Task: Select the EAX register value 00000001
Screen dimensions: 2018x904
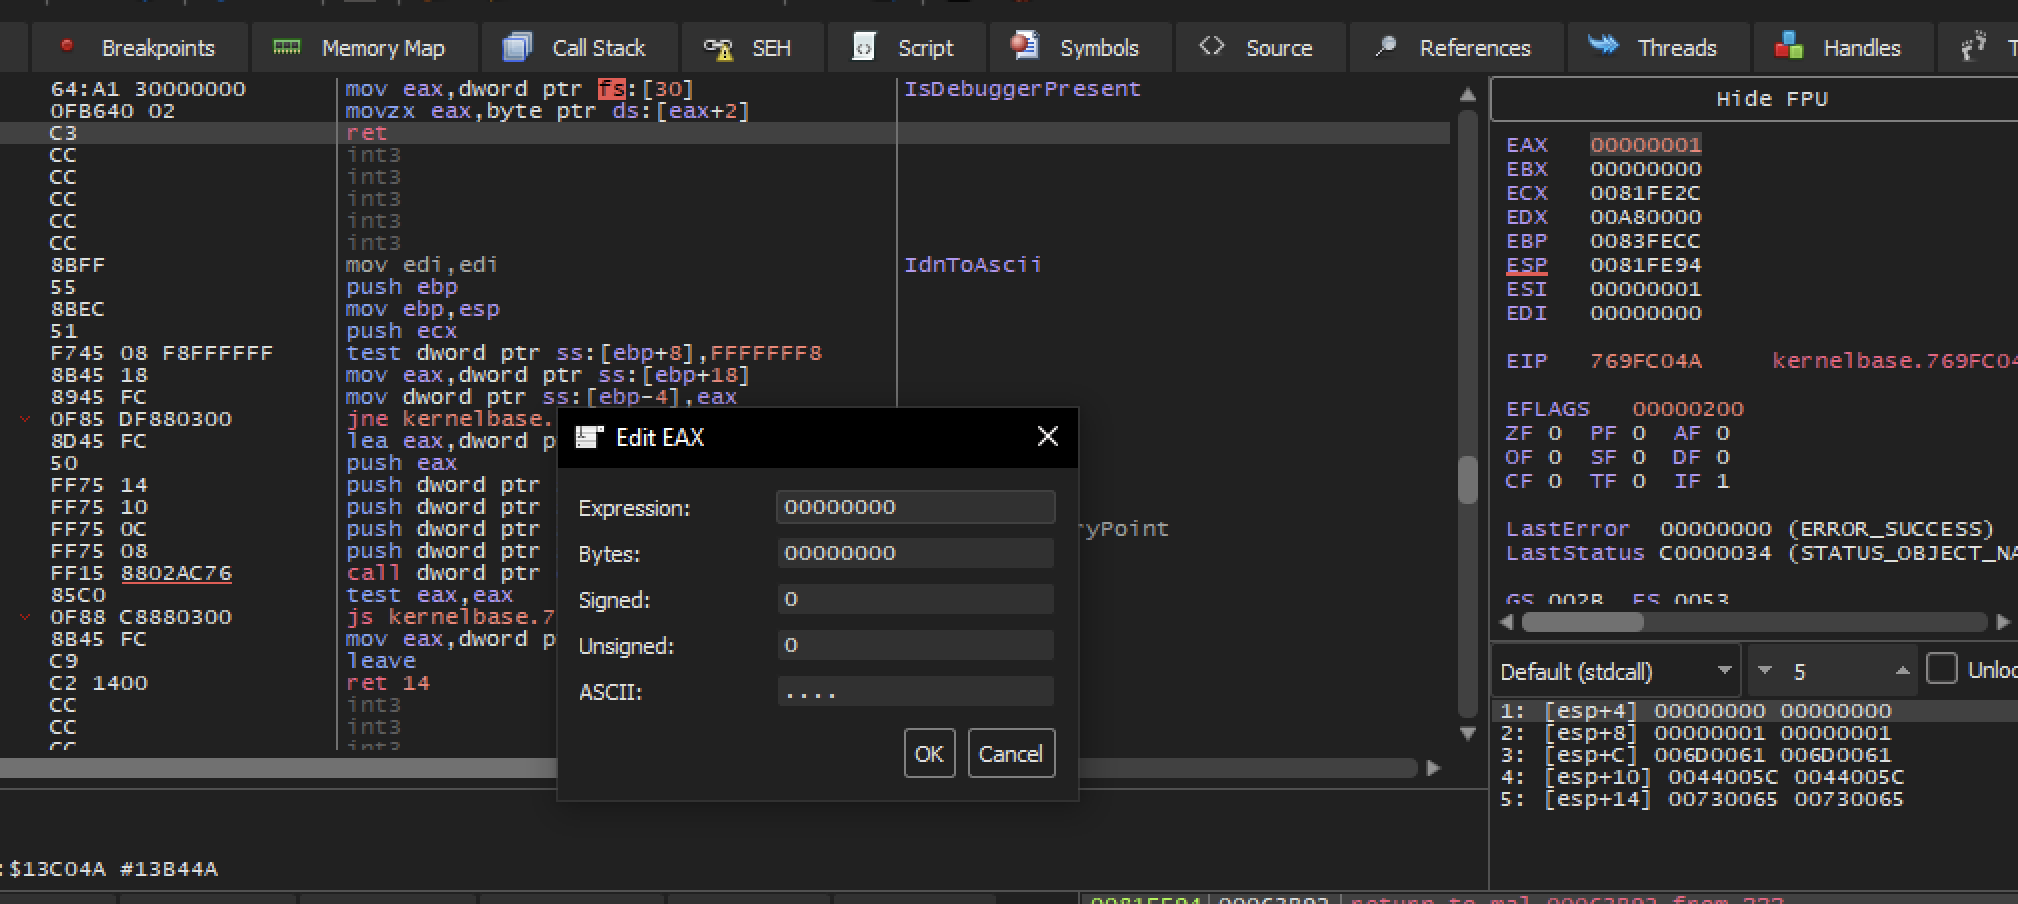Action: (1645, 145)
